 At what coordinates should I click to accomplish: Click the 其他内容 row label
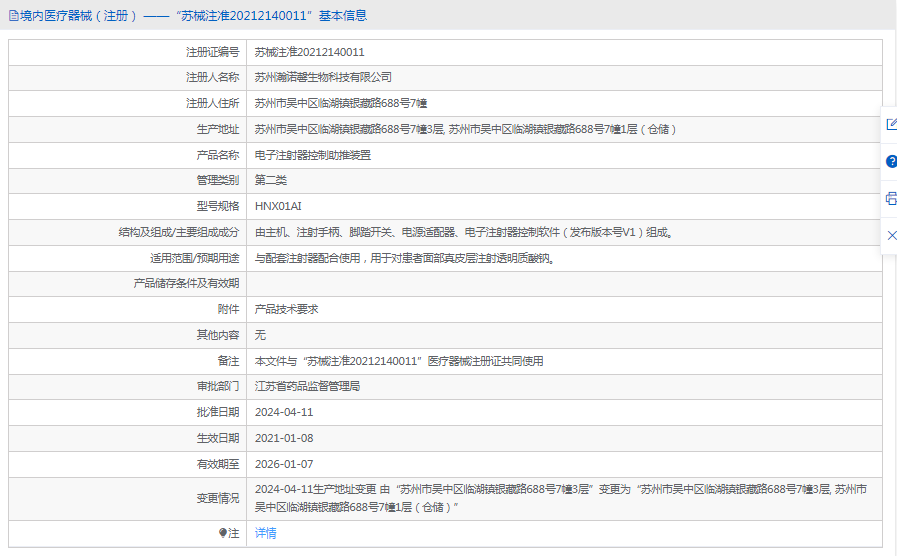pos(217,335)
